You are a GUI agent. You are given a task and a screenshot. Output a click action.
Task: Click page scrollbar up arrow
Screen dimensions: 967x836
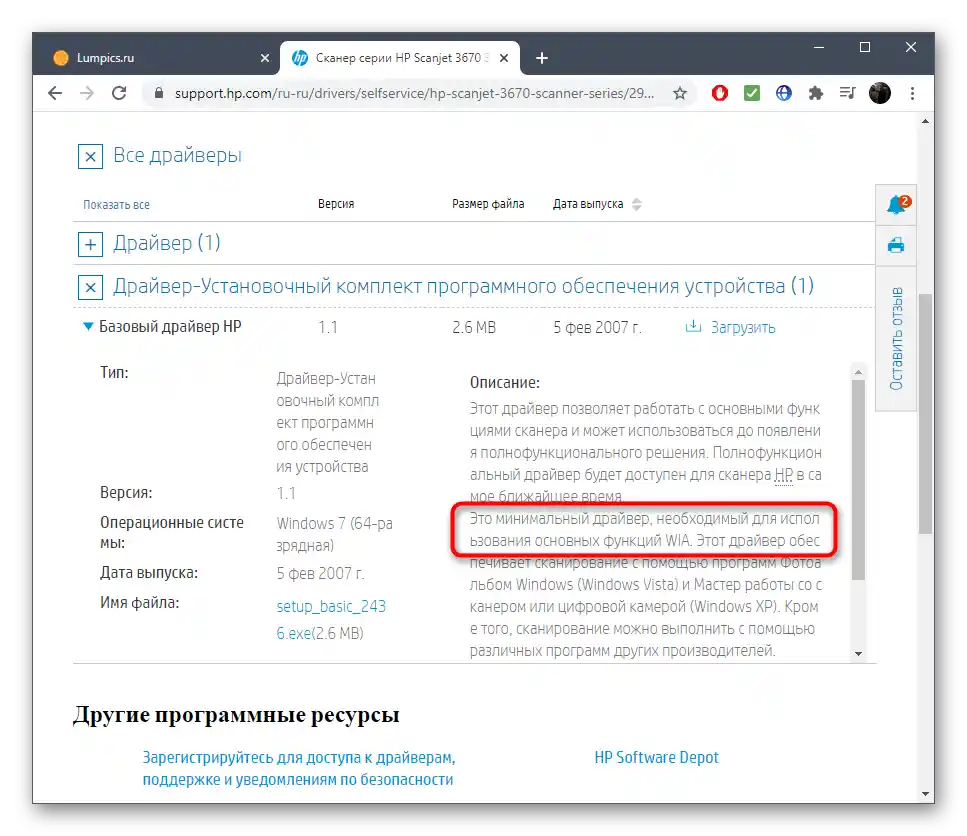[925, 121]
